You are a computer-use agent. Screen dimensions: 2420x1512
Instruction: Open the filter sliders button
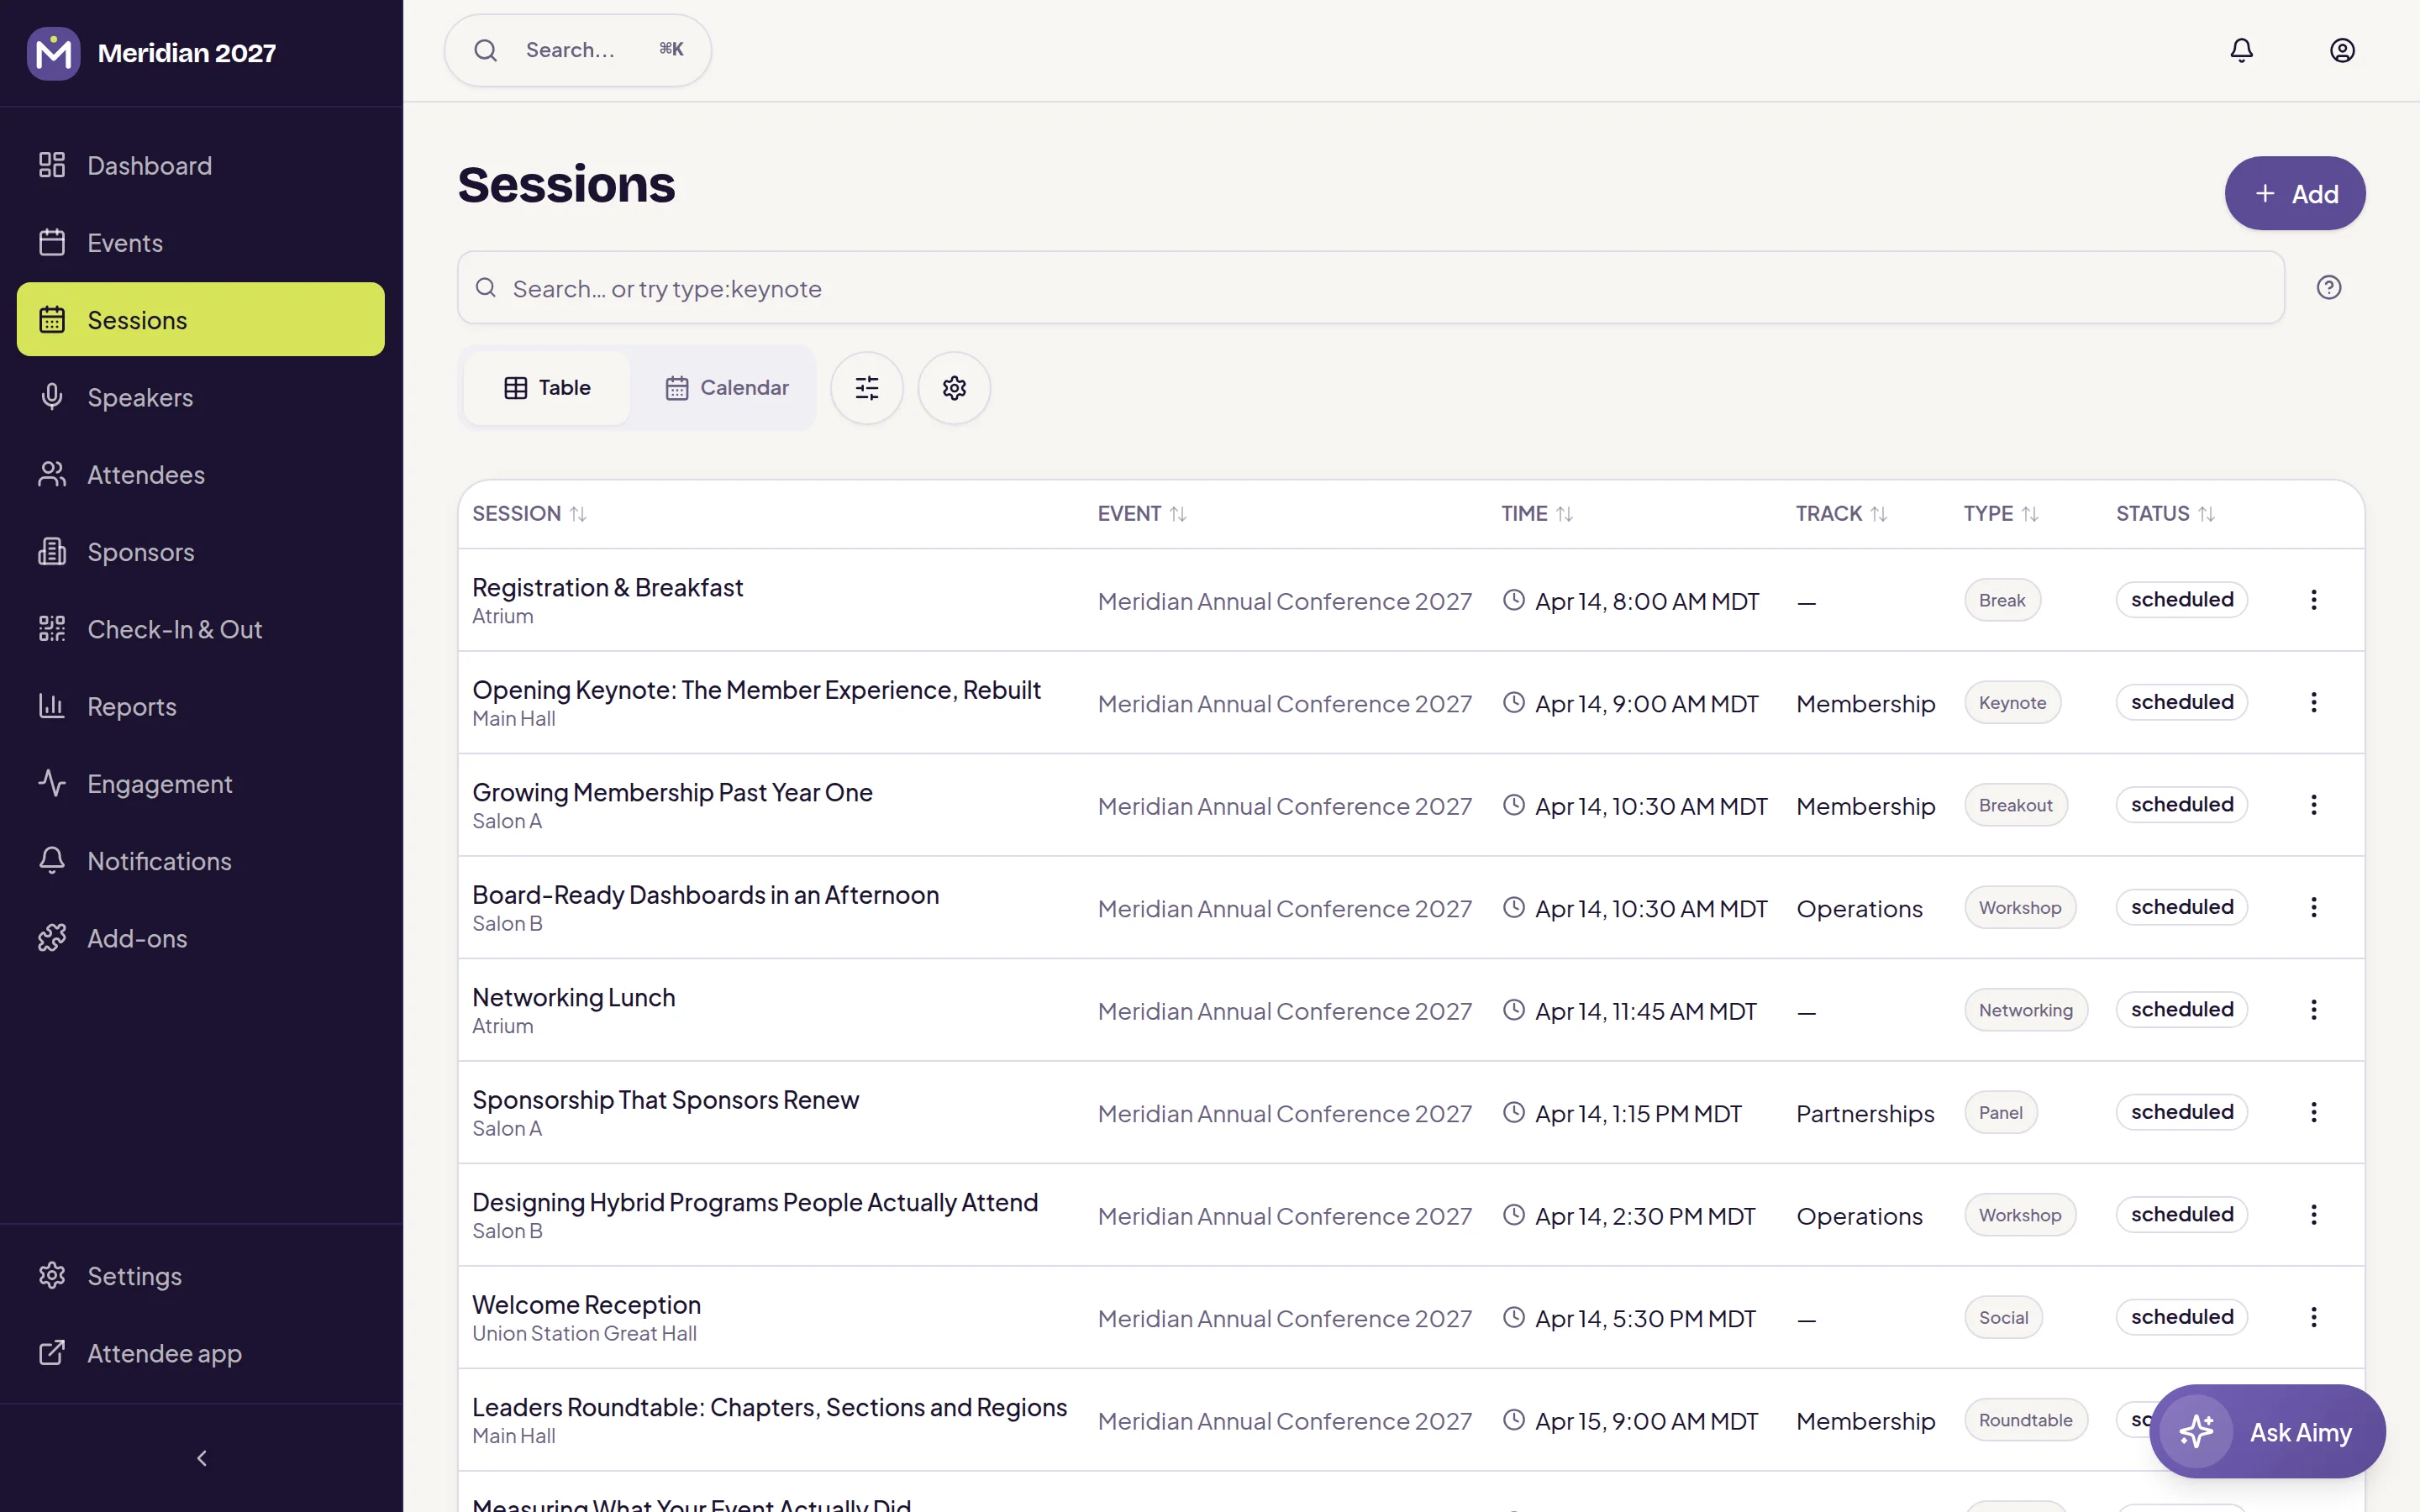(x=867, y=388)
